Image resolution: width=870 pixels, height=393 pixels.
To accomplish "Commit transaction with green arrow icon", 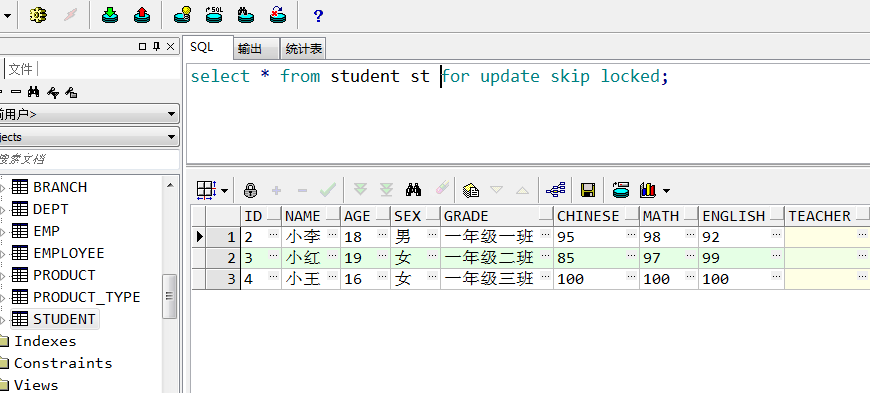I will click(x=110, y=15).
